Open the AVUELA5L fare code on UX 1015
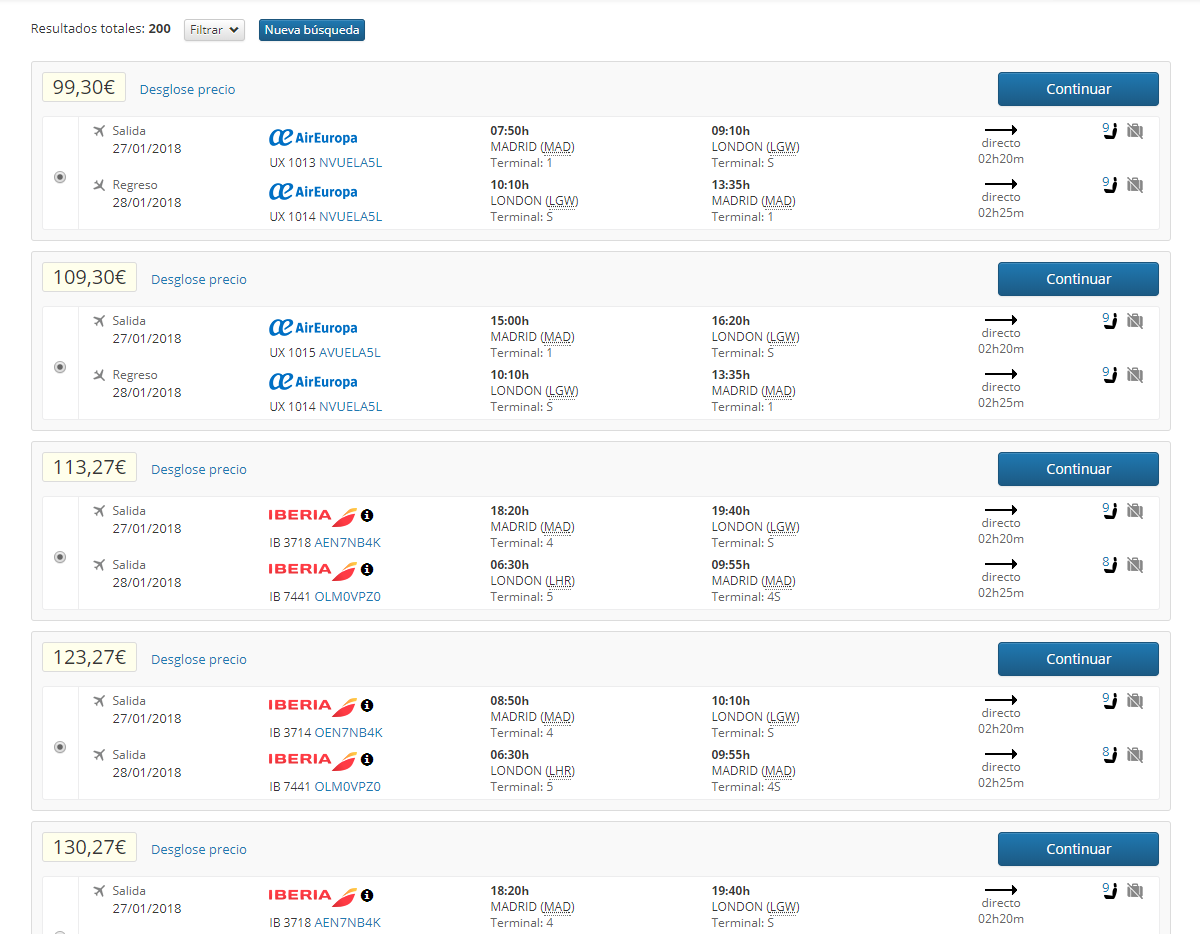This screenshot has height=934, width=1200. tap(350, 353)
